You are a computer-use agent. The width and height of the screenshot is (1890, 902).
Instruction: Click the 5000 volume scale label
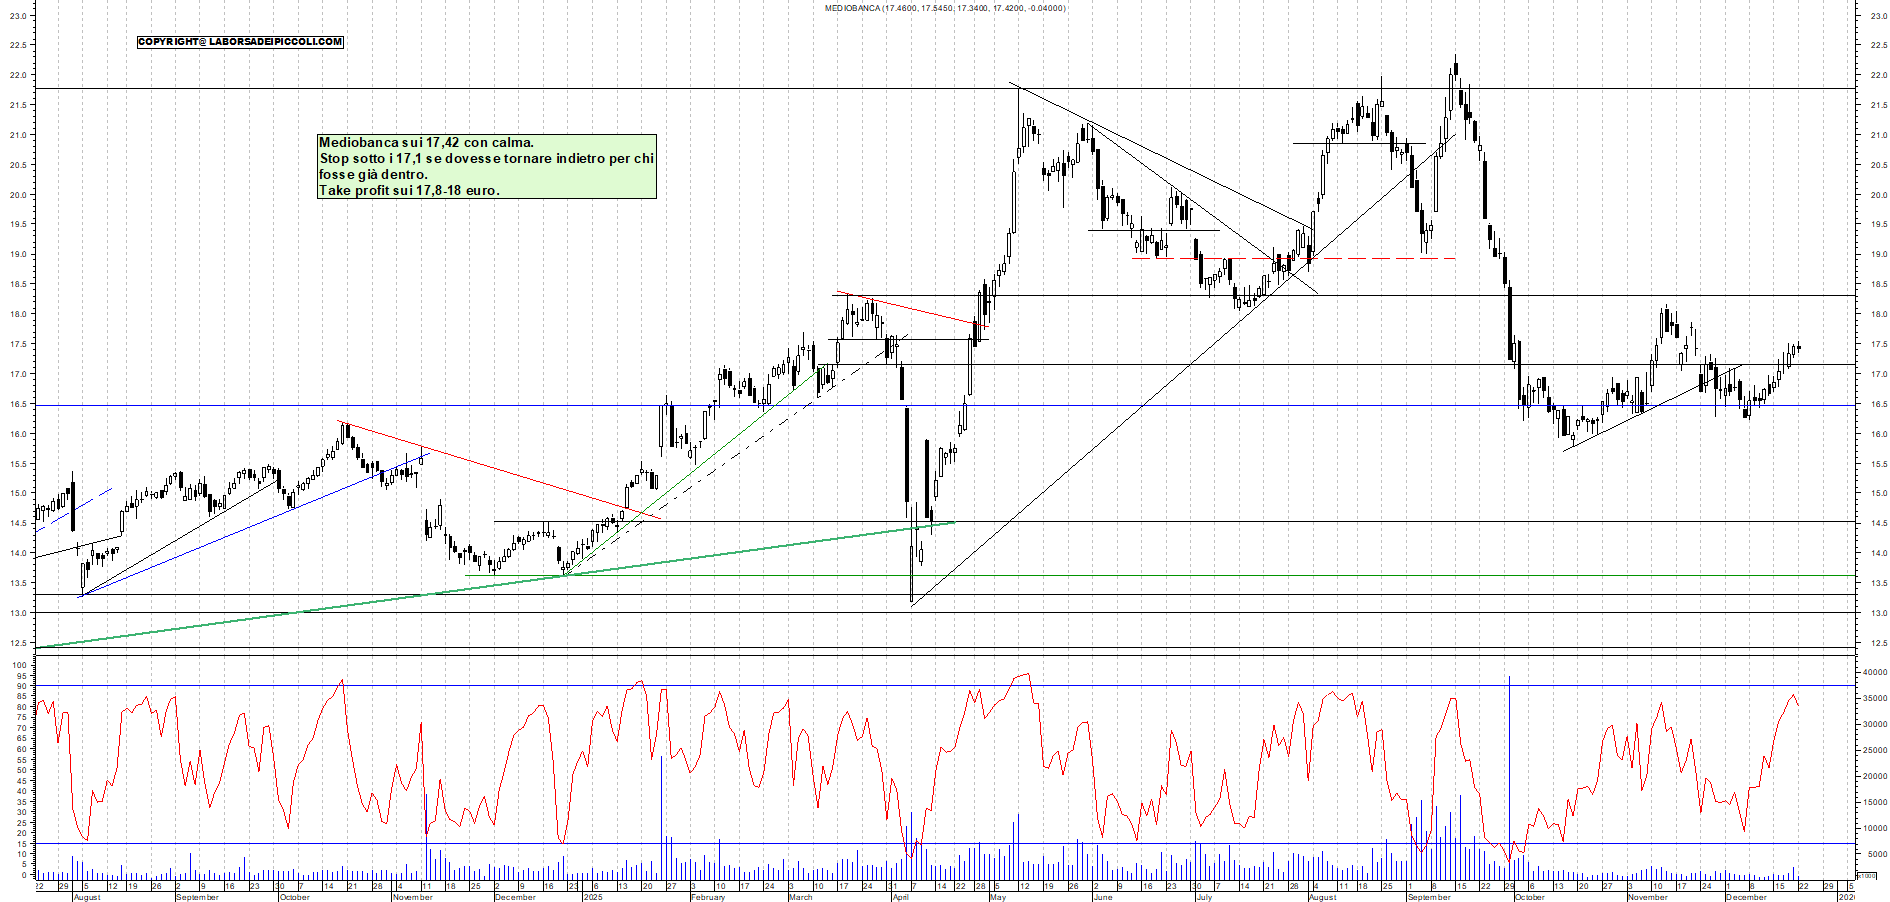click(x=1876, y=854)
